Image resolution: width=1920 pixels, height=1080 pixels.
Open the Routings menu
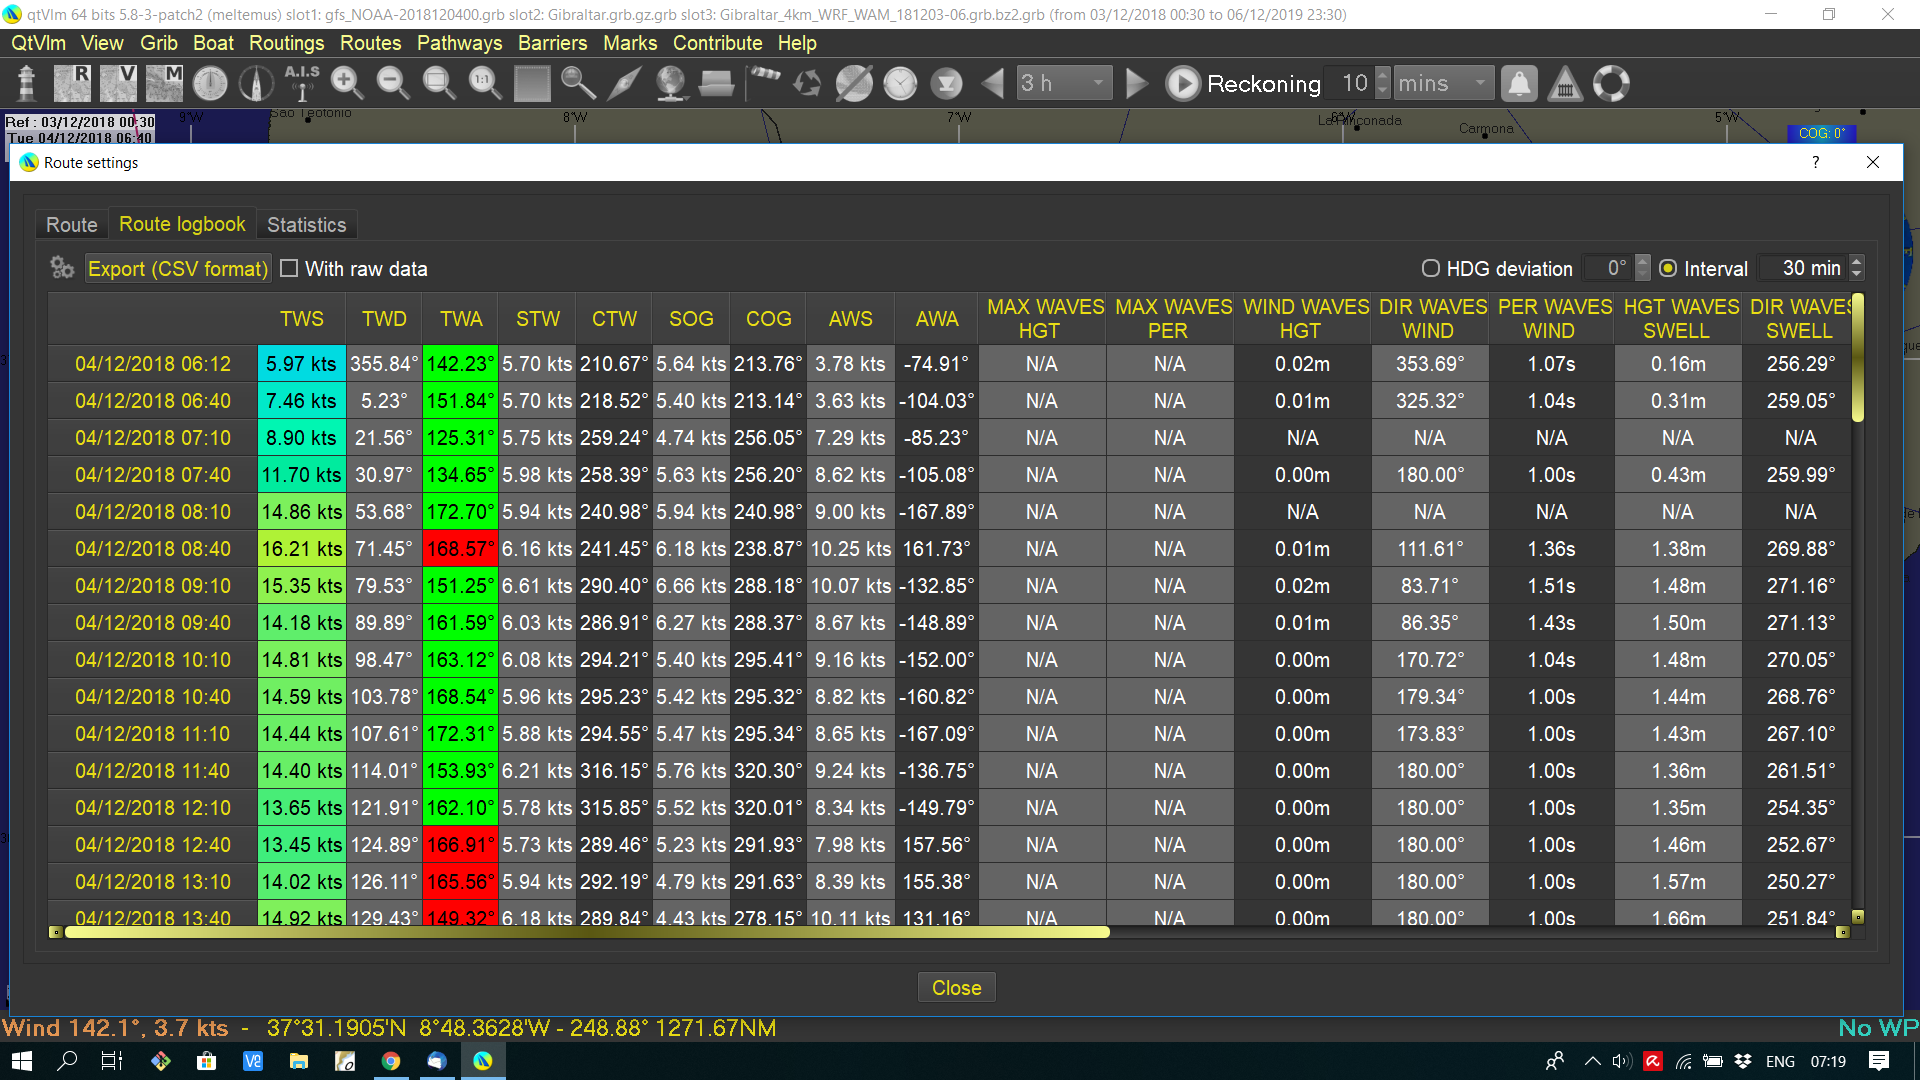[x=286, y=43]
